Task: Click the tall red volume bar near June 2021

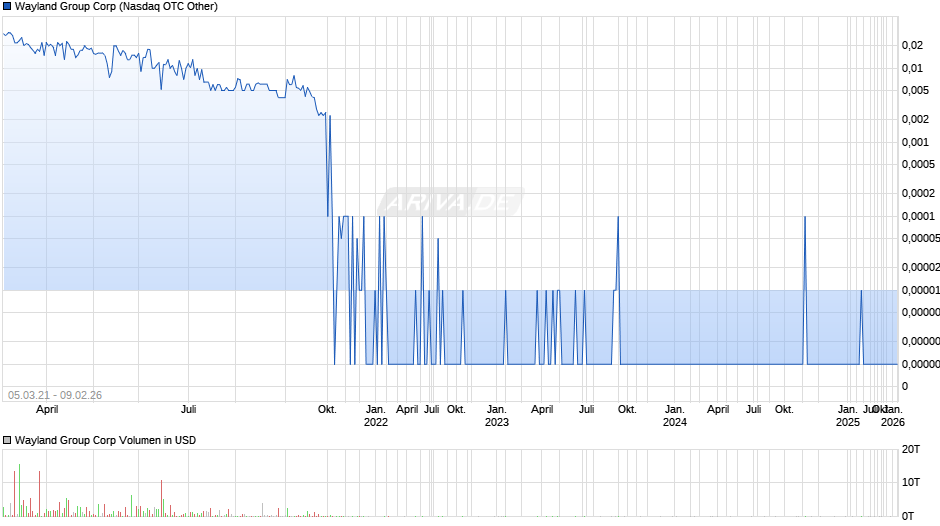Action: [x=161, y=498]
